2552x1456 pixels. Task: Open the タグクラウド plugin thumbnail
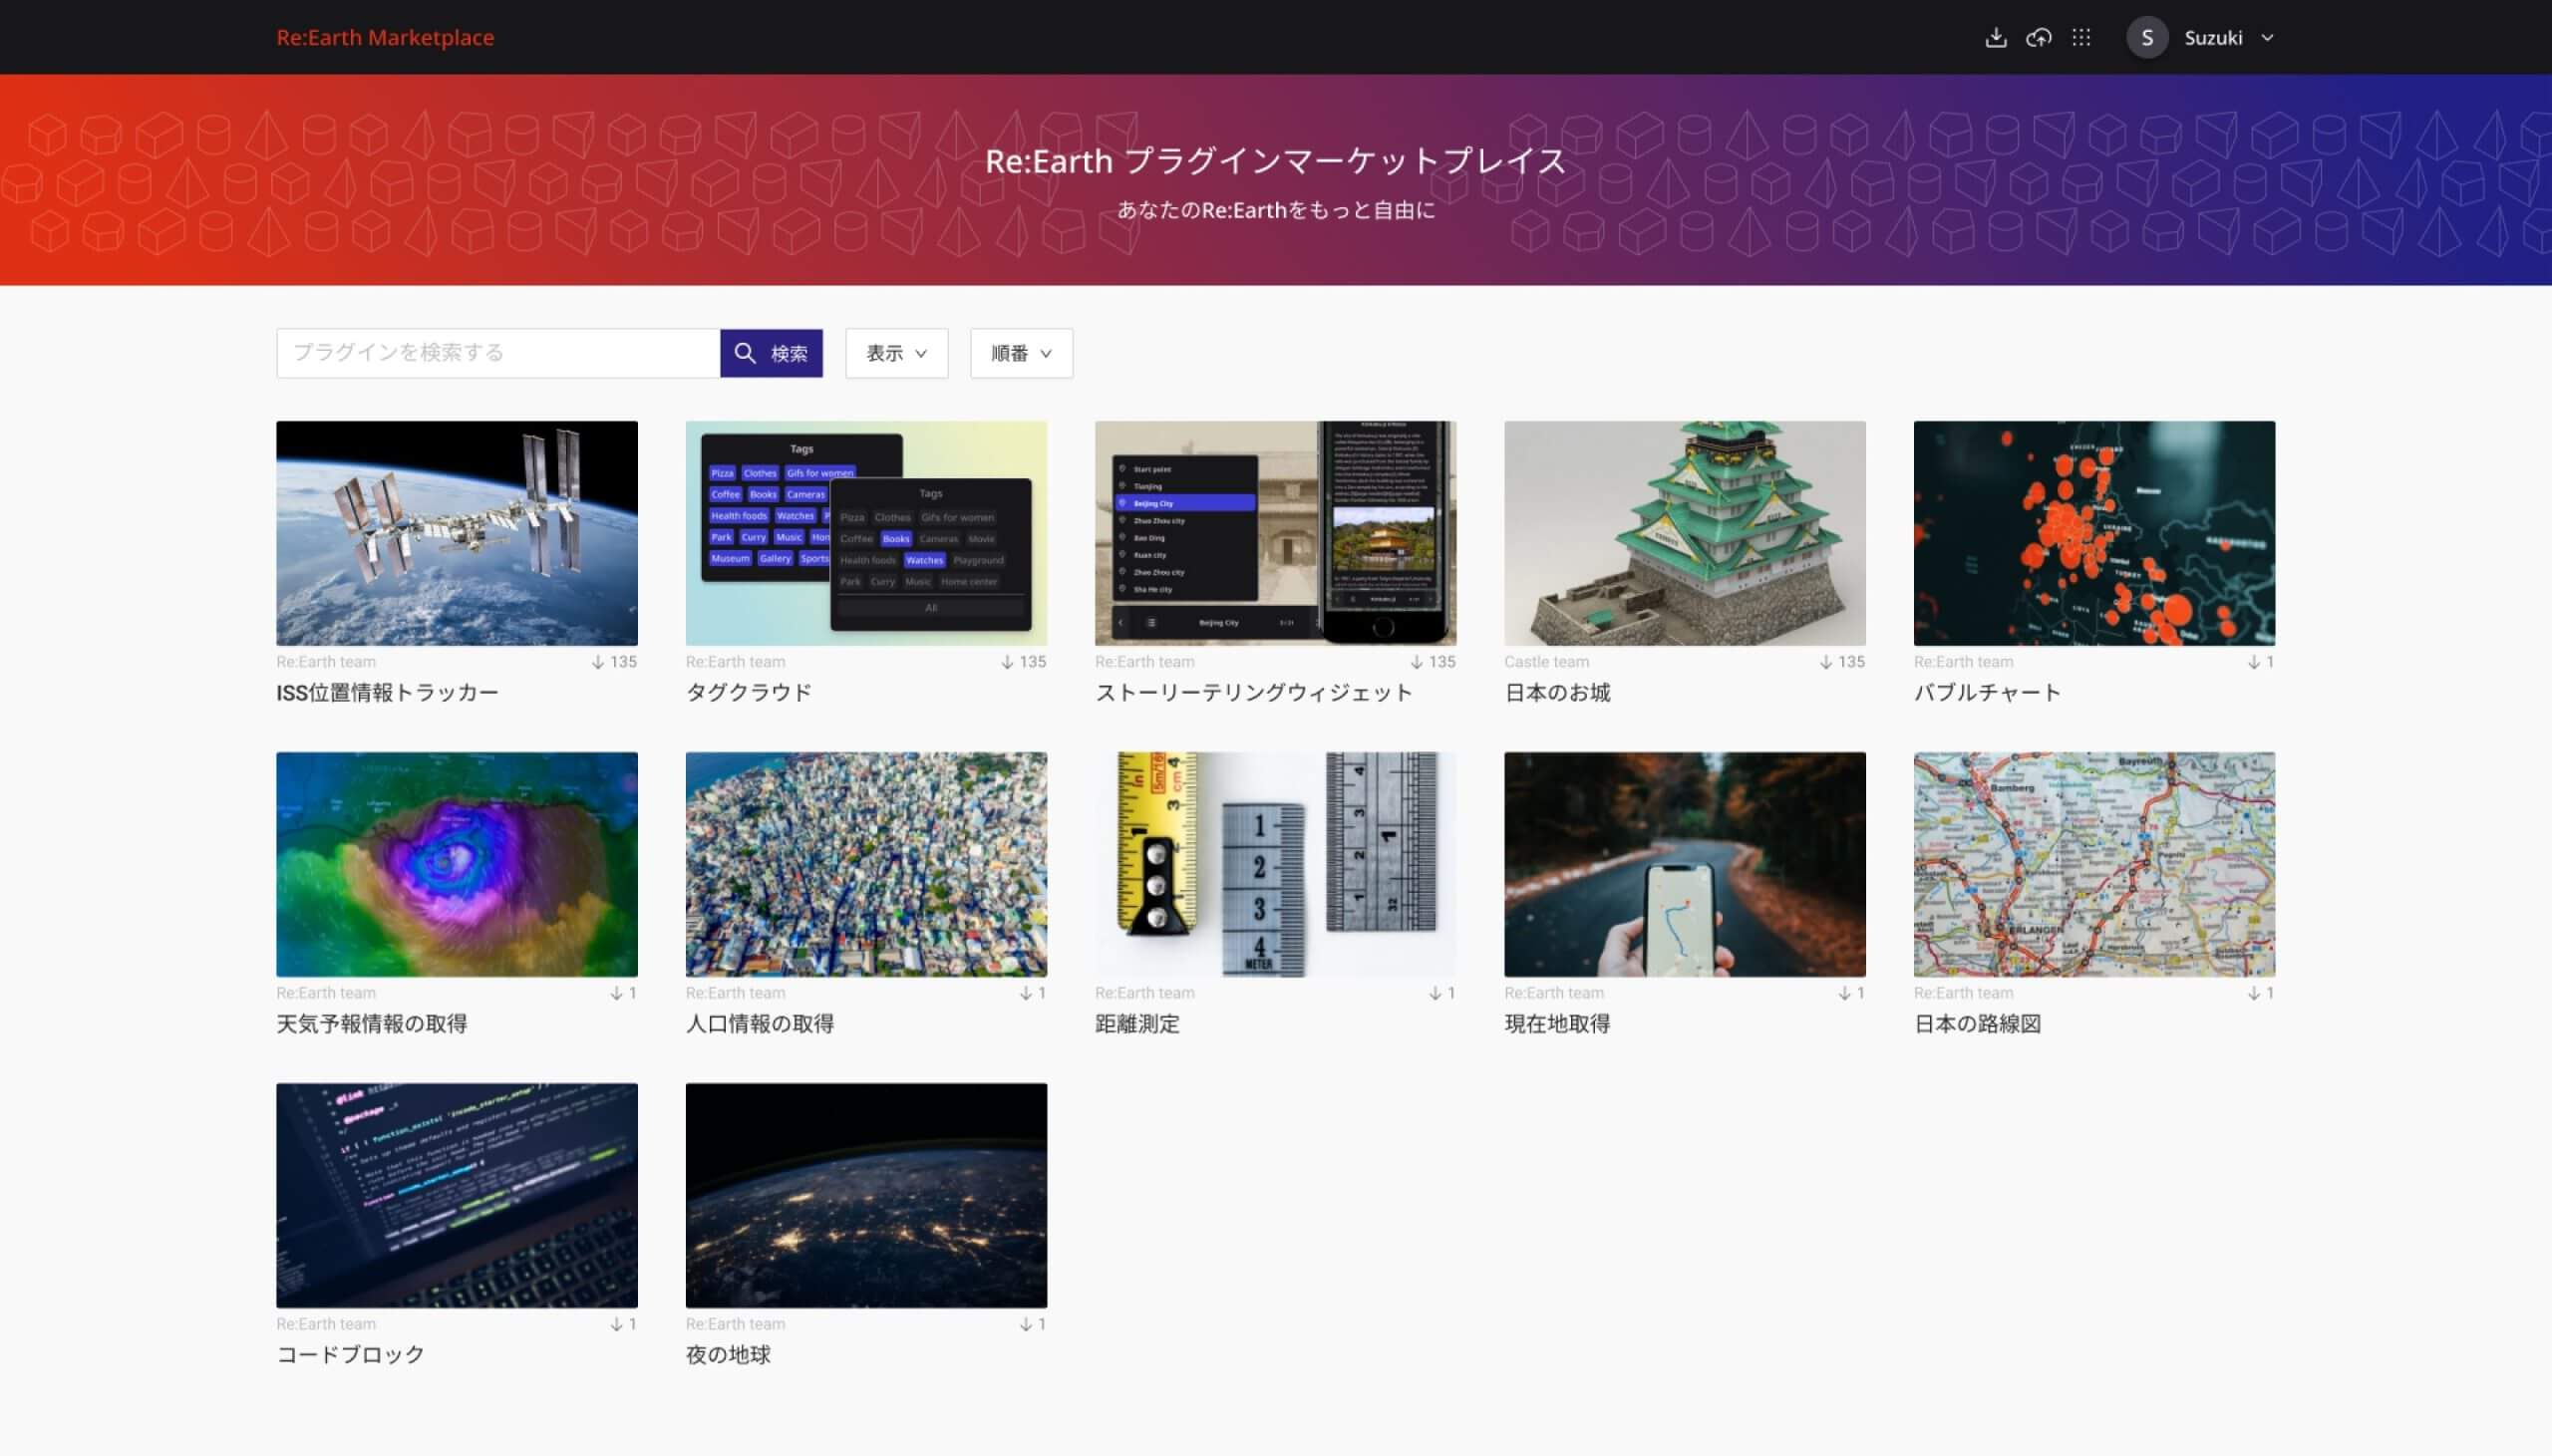coord(866,533)
